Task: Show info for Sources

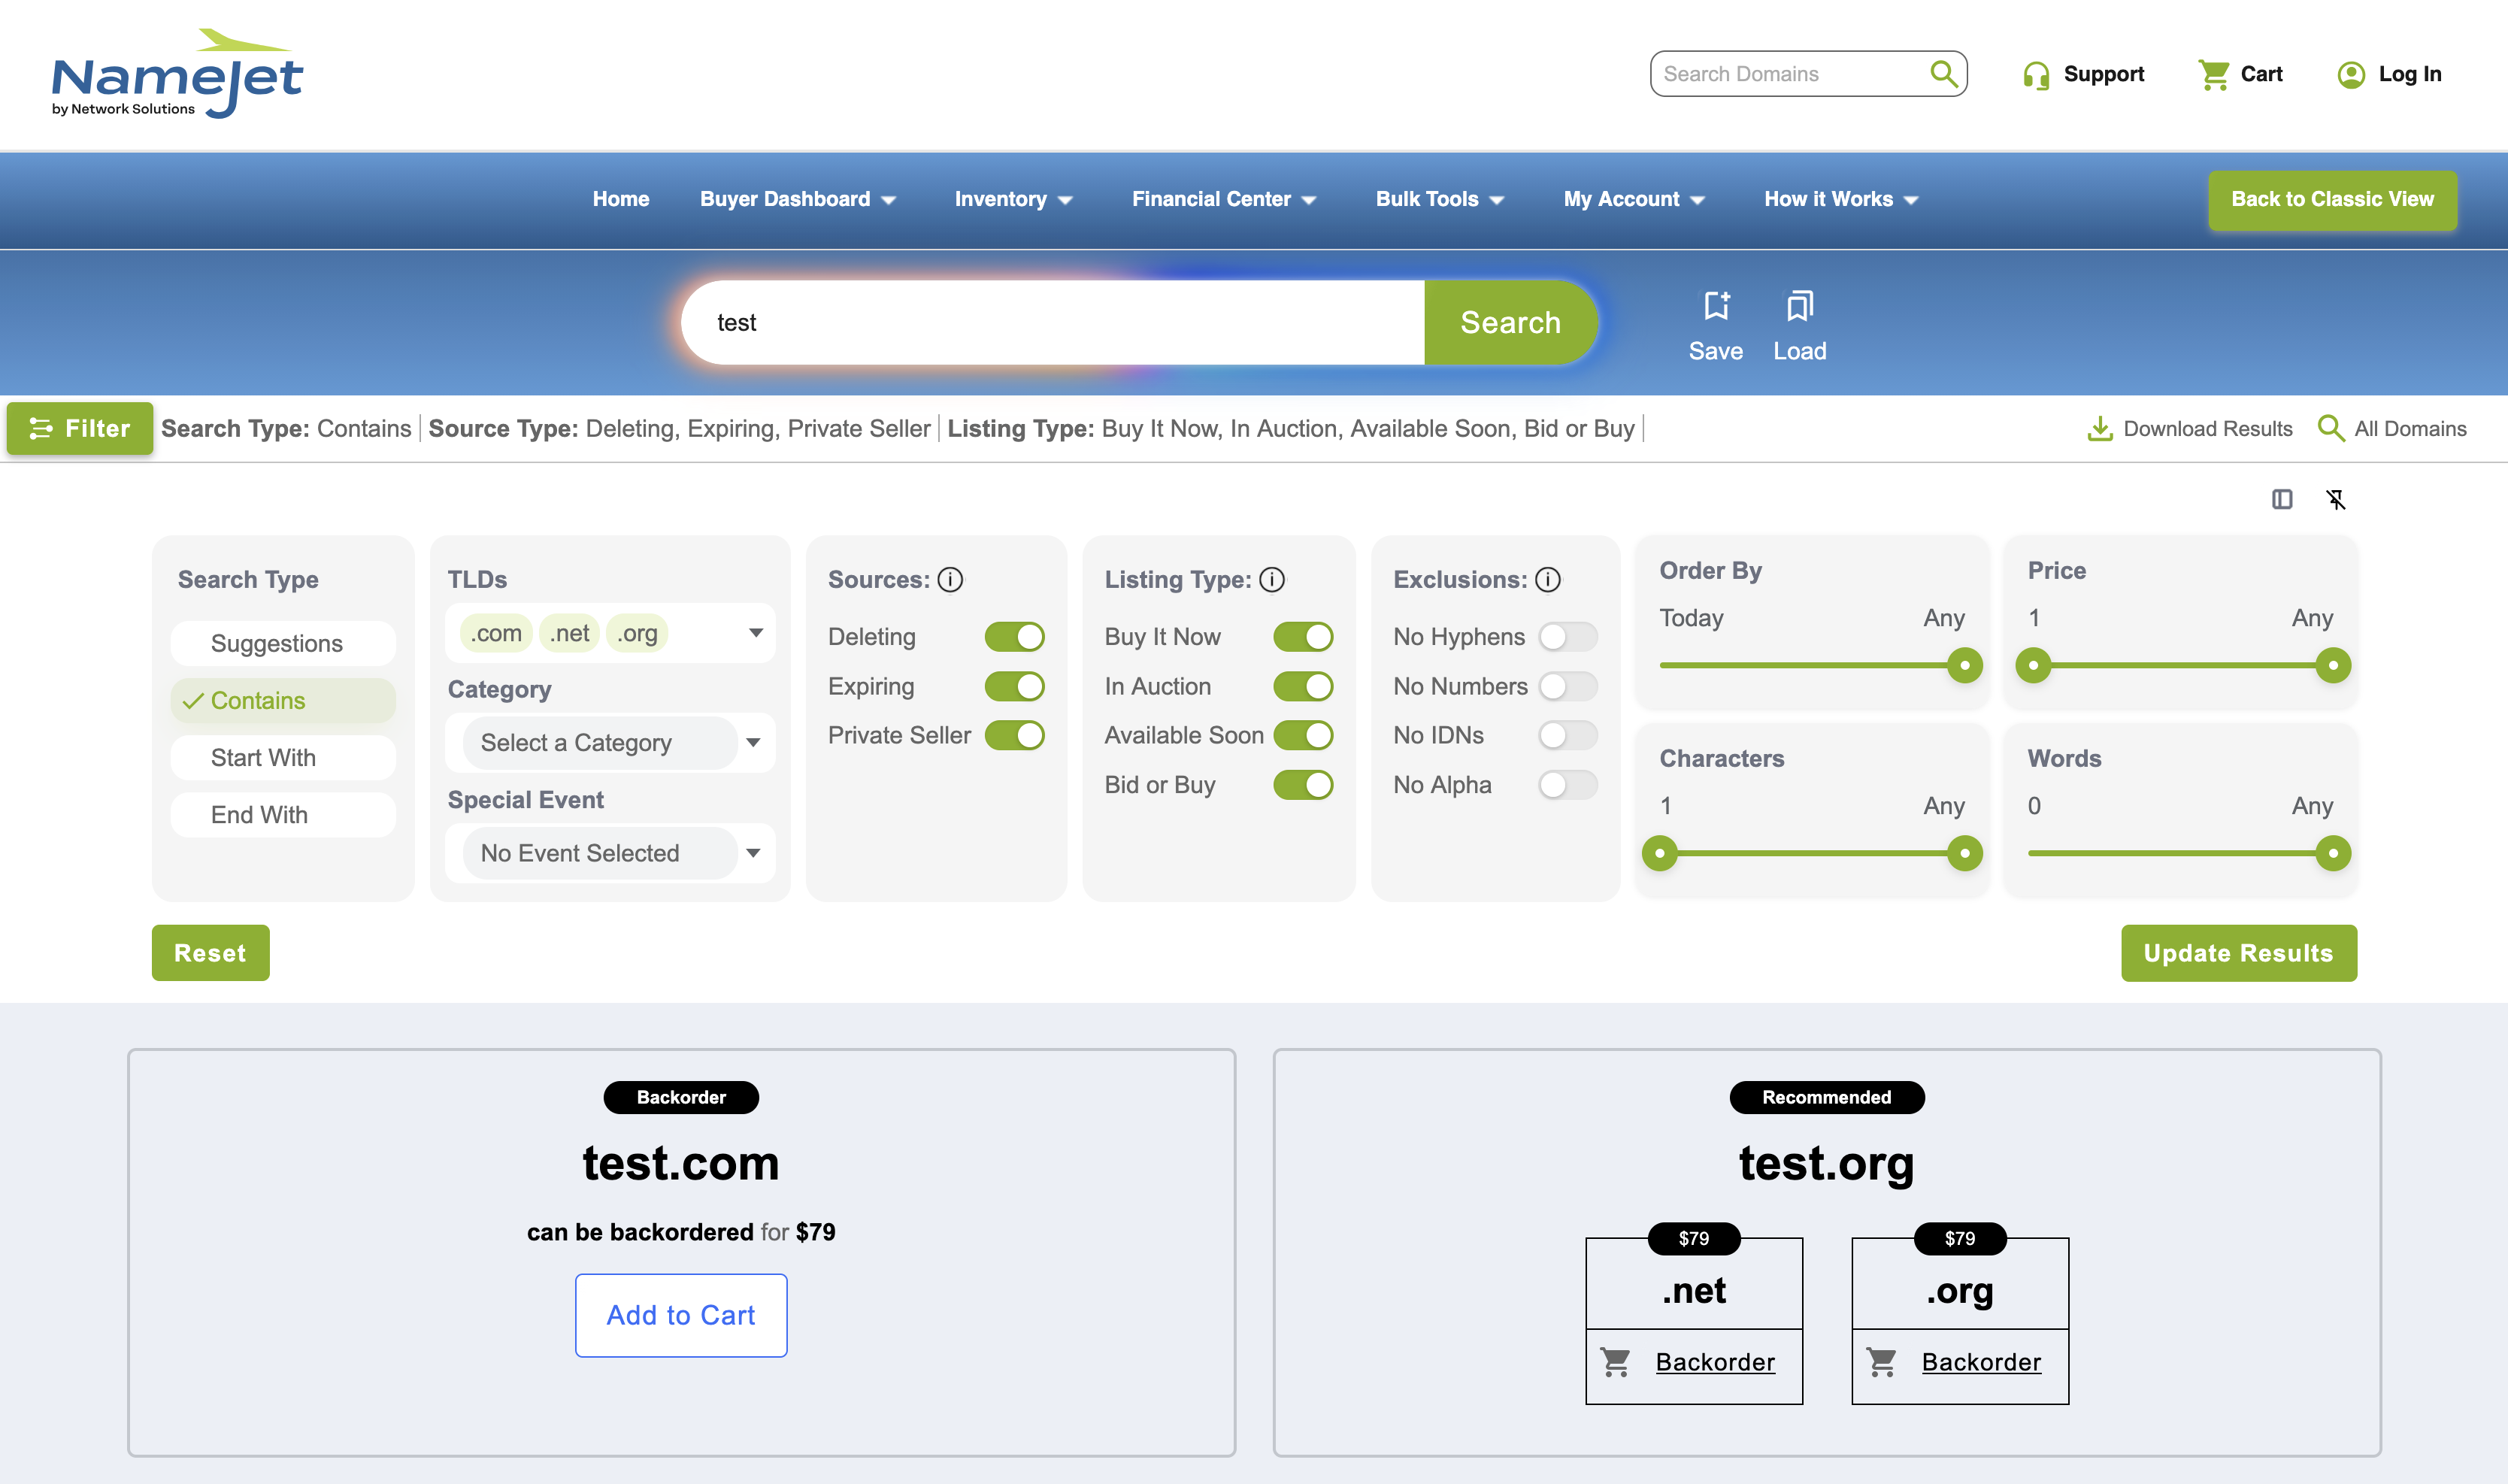Action: click(950, 580)
